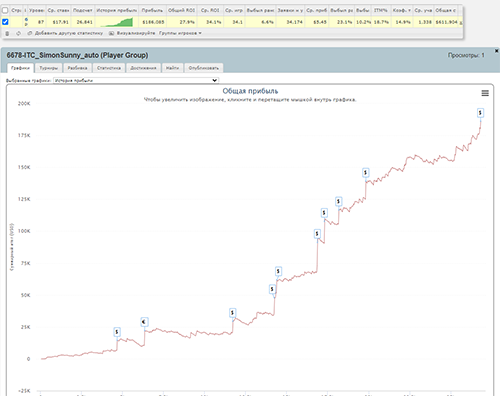Click the История прибыли column header
500x396 pixels.
click(x=117, y=11)
